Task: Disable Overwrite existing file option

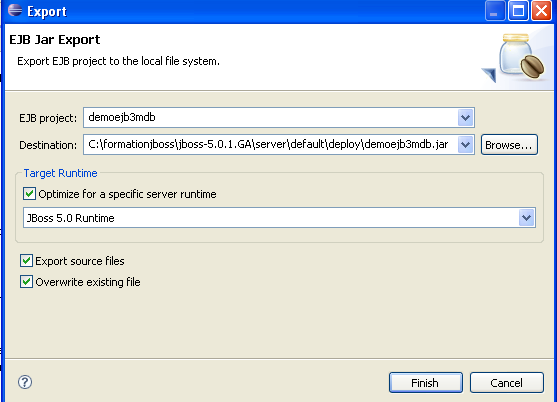Action: point(26,282)
